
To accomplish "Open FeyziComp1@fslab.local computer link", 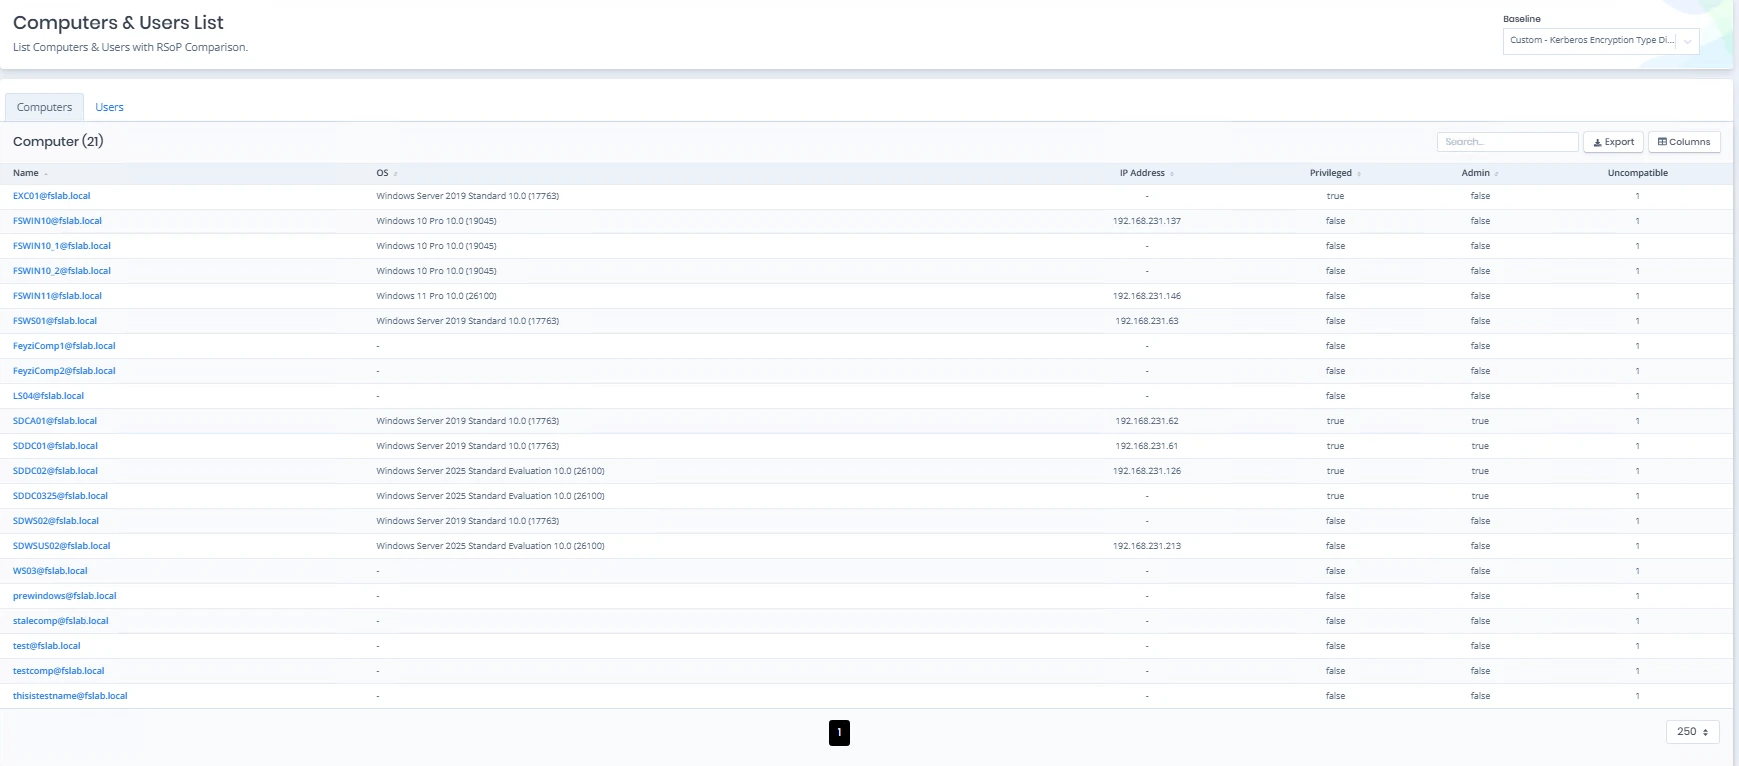I will click(64, 346).
